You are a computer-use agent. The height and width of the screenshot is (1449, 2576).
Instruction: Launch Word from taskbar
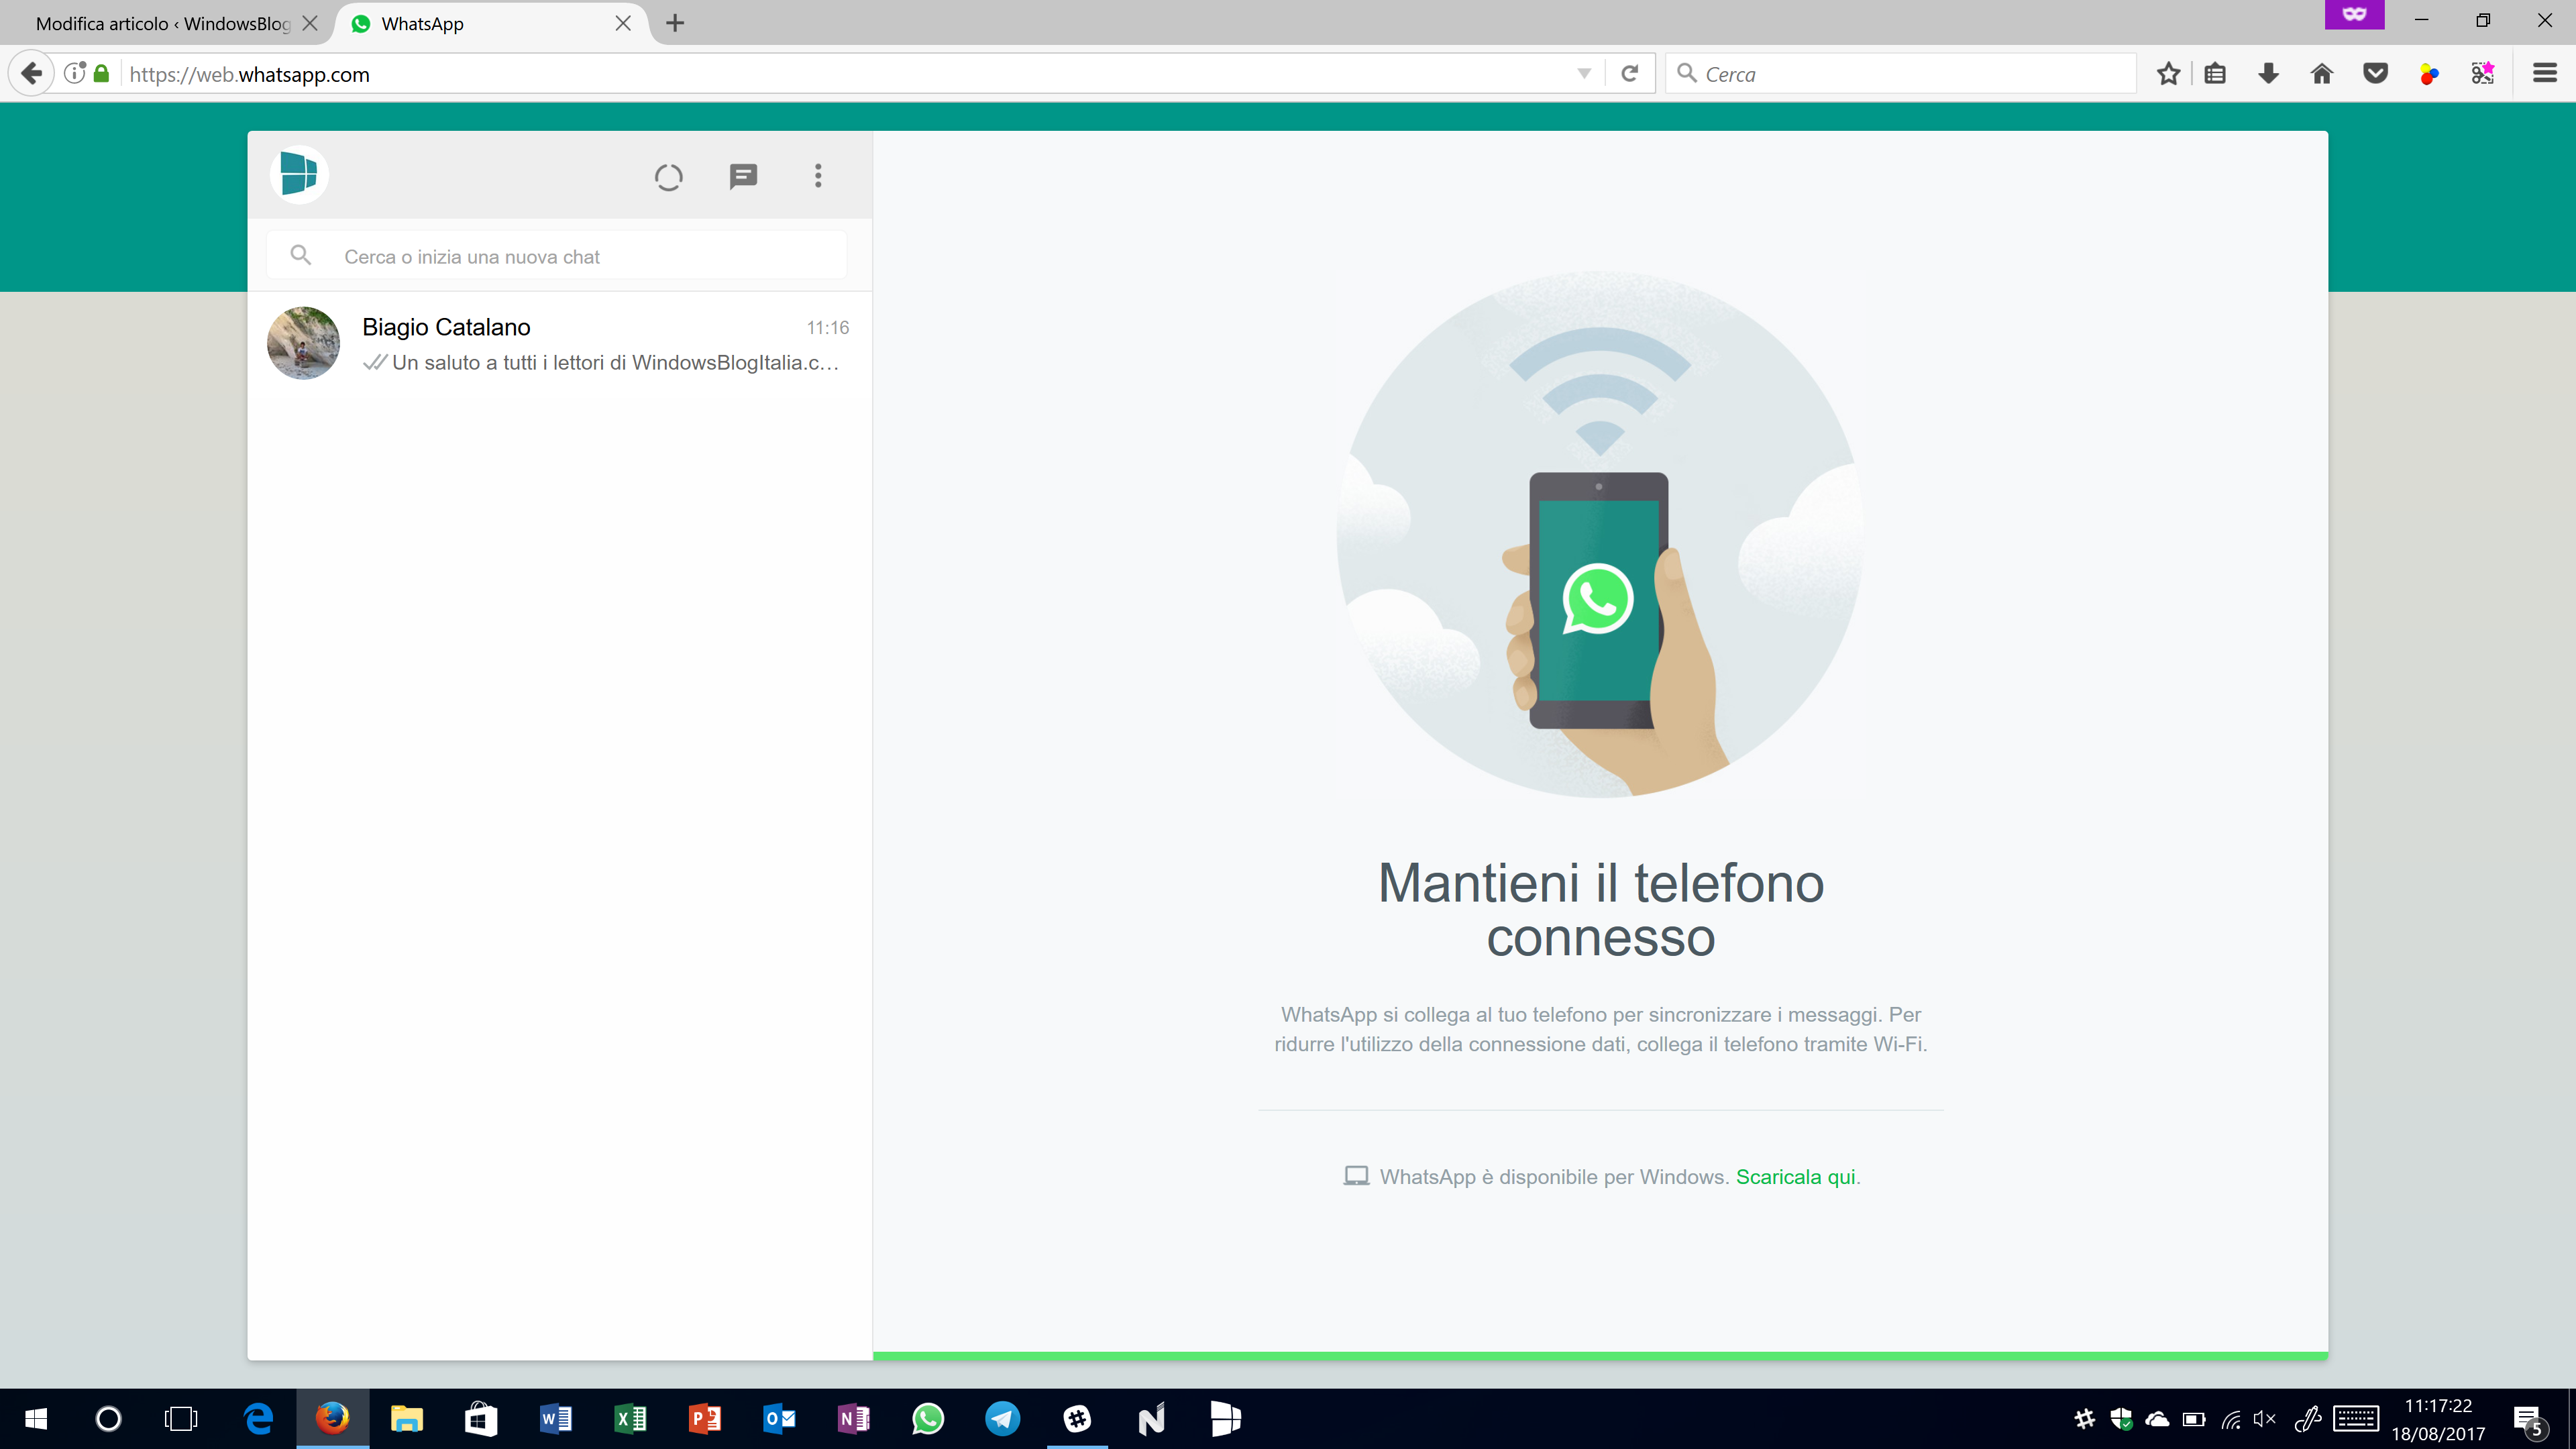[x=555, y=1419]
